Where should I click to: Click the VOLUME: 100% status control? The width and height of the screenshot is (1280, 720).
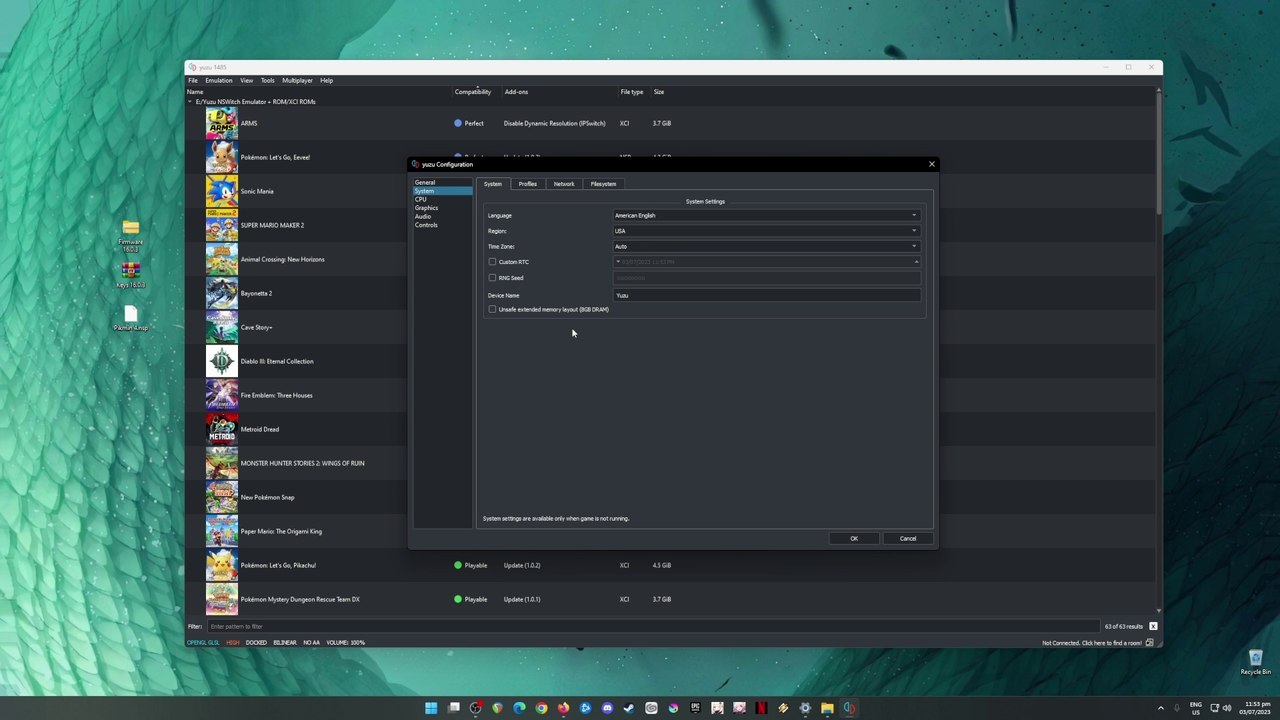pos(345,642)
